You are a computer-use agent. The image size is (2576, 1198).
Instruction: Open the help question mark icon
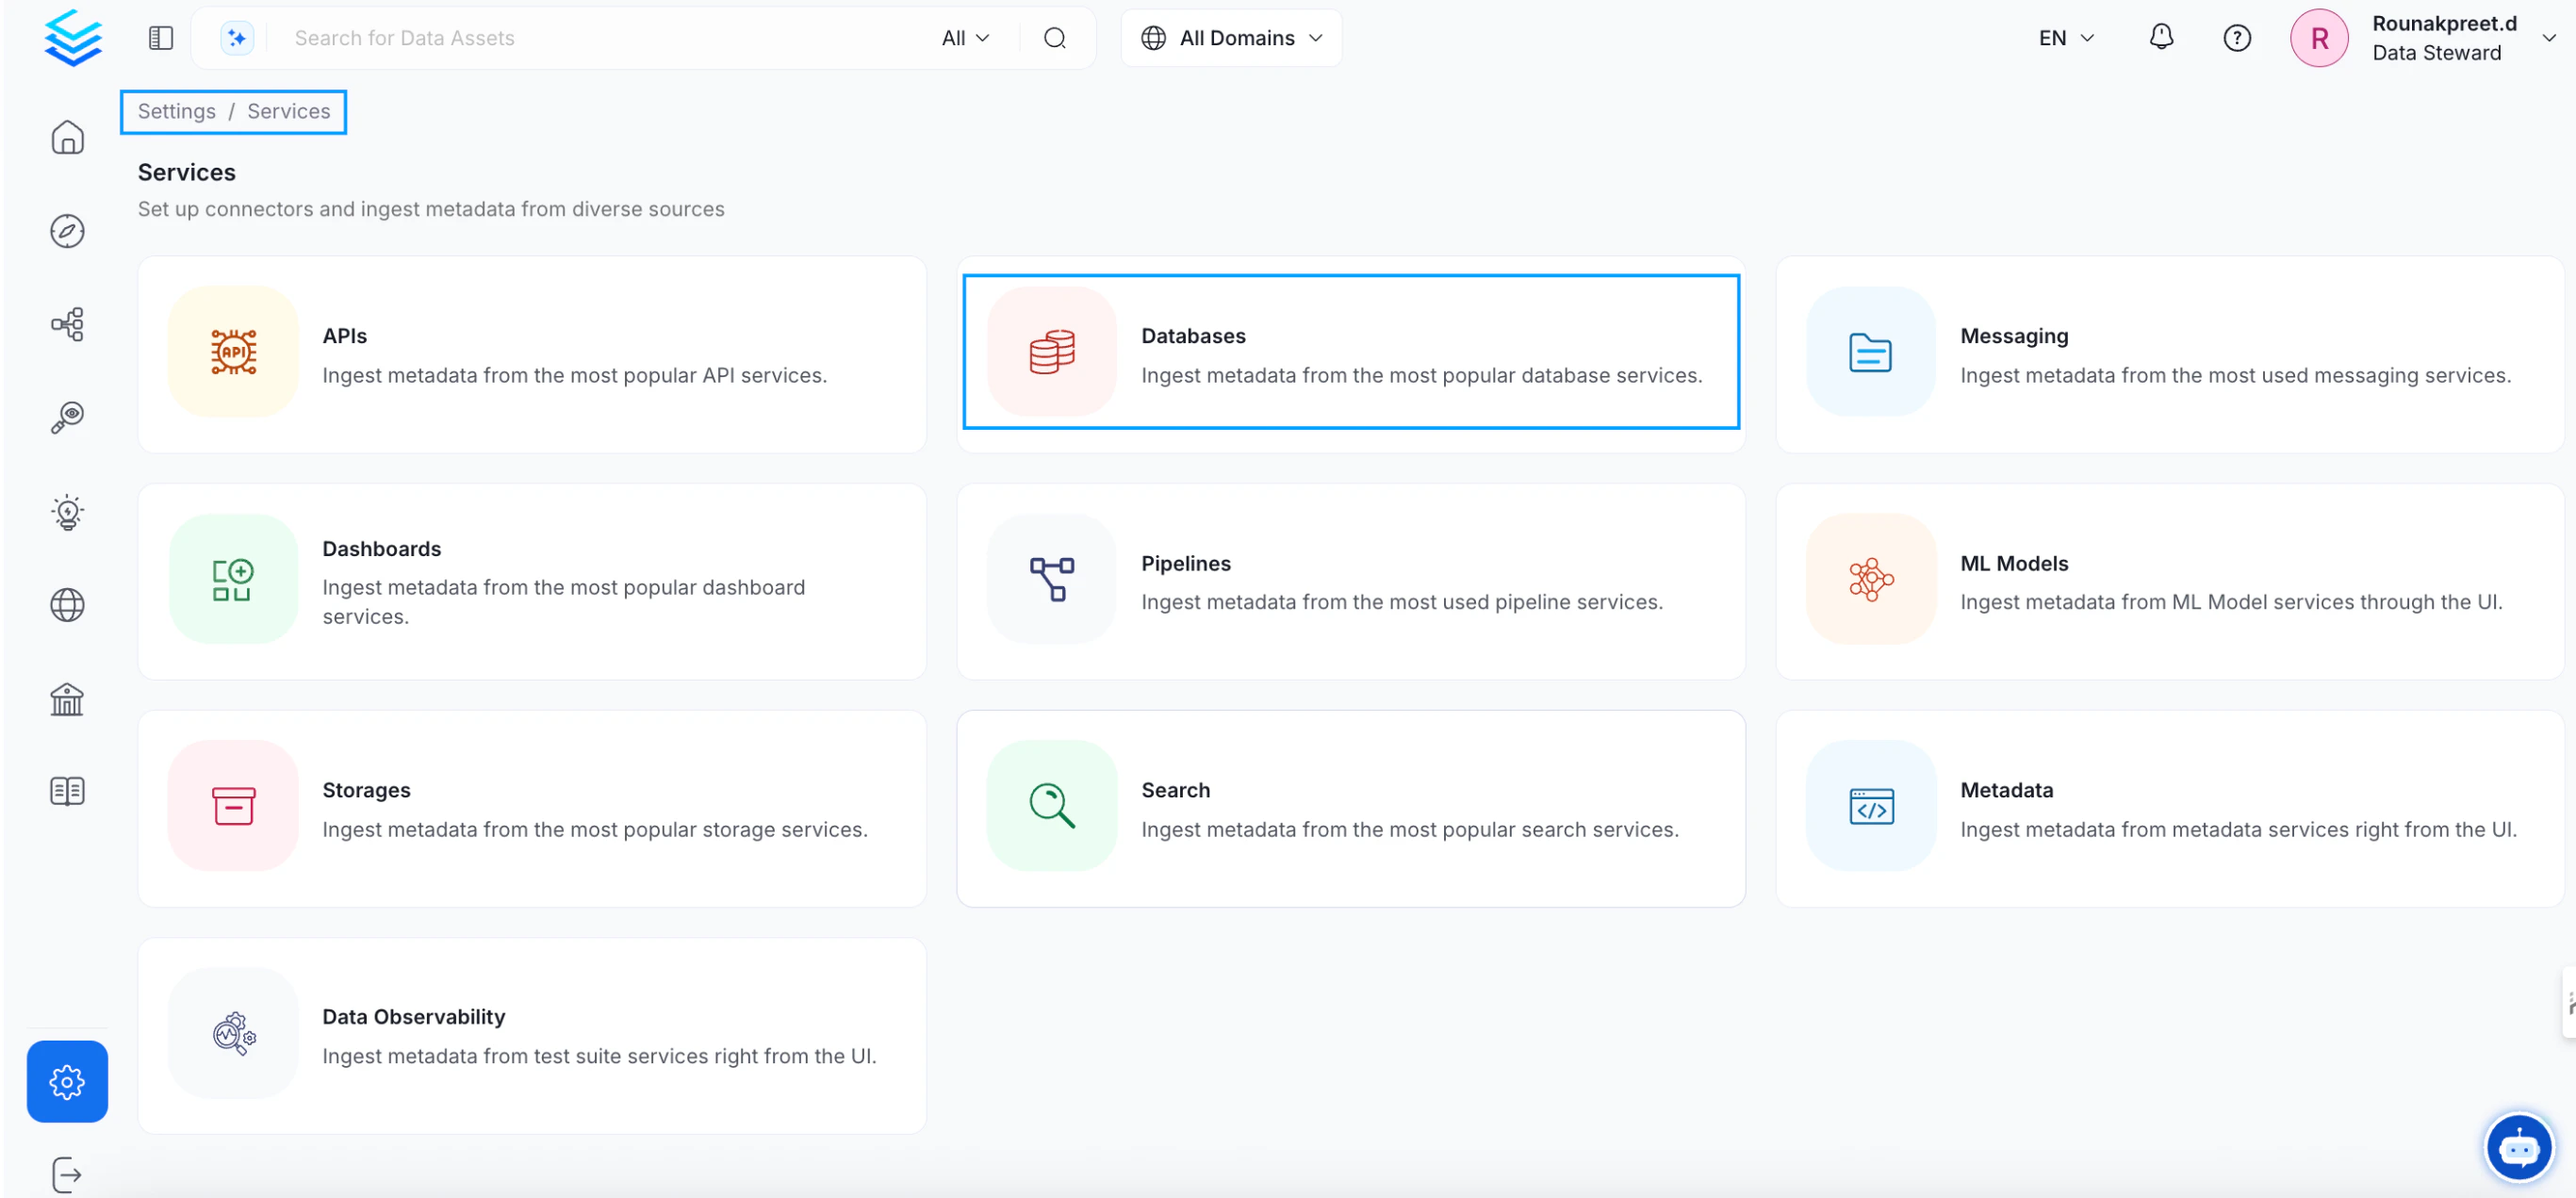[x=2237, y=38]
